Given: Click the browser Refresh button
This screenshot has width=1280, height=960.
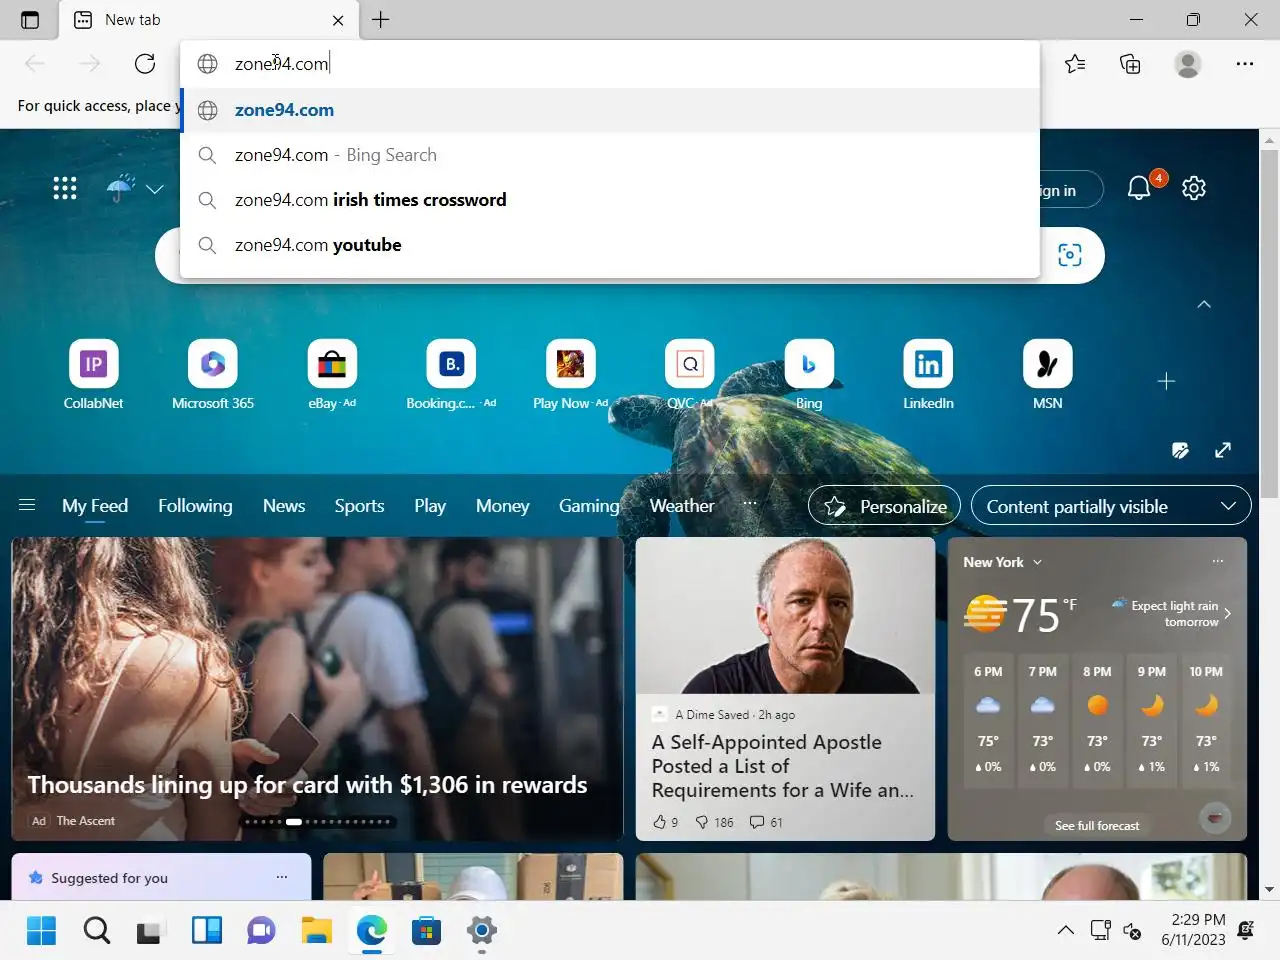Looking at the screenshot, I should (x=145, y=64).
